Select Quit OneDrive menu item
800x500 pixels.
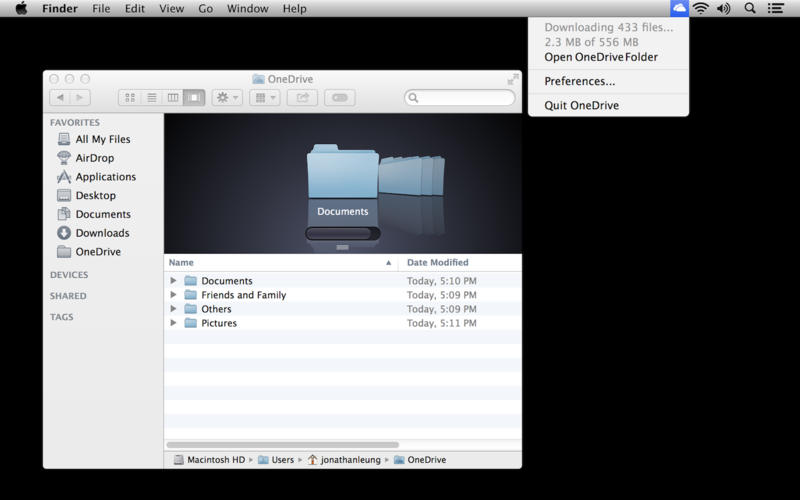(x=581, y=105)
